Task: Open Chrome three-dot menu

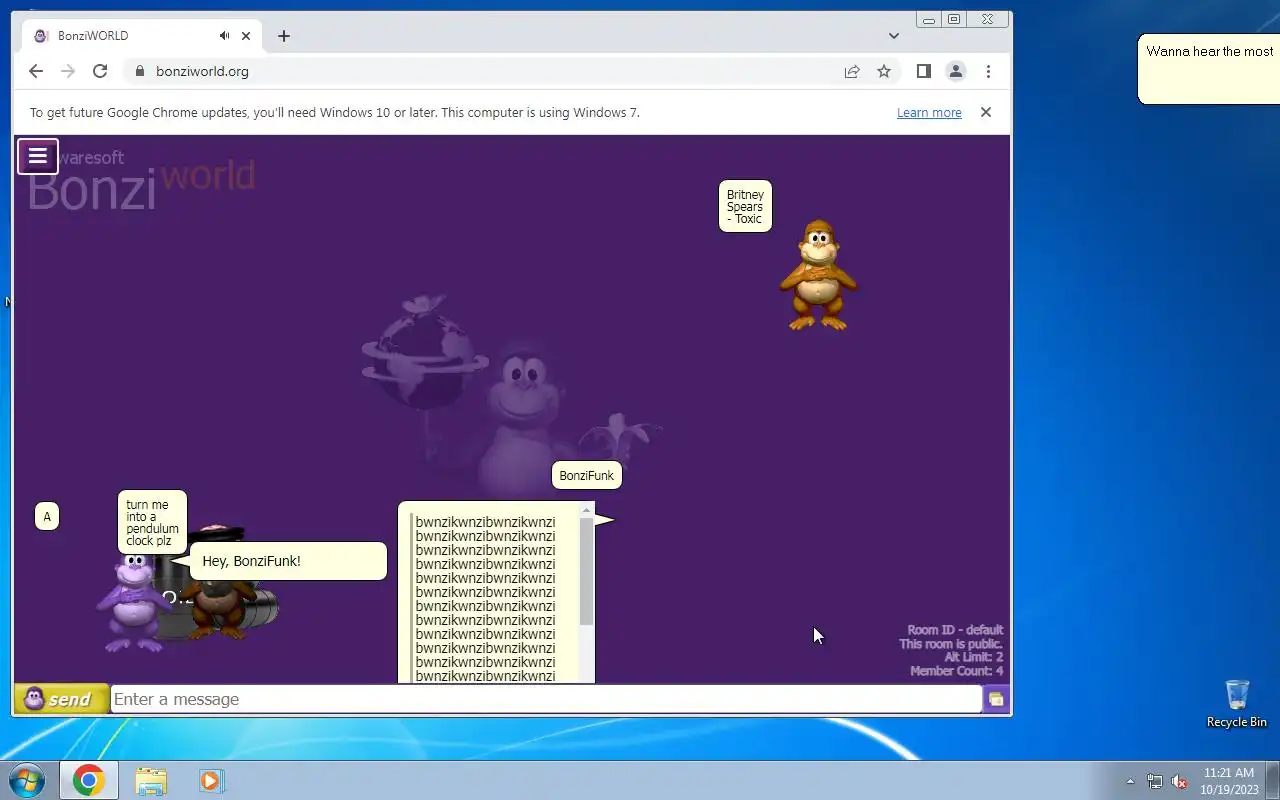Action: tap(988, 71)
